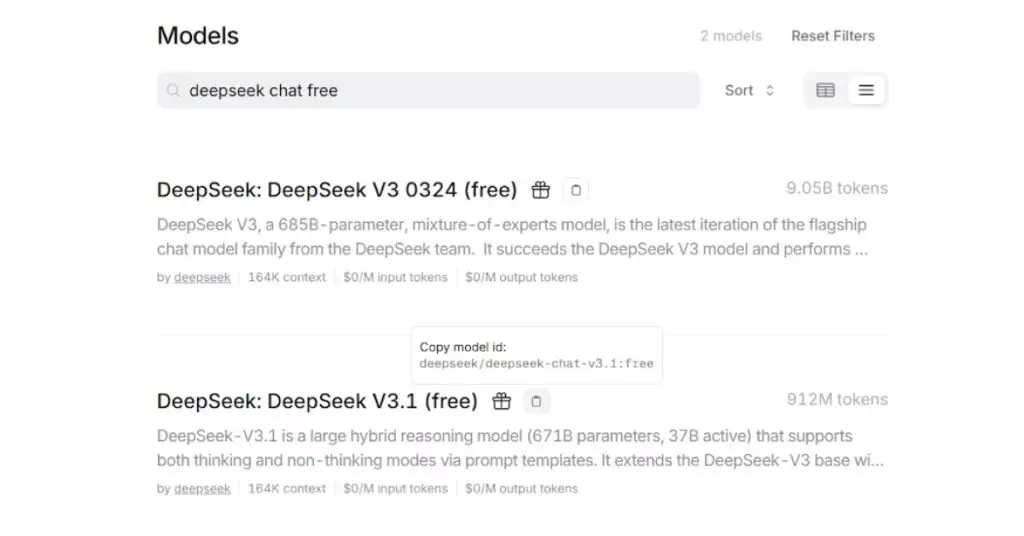
Task: Open deepseek author link under V3.1
Action: [x=202, y=488]
